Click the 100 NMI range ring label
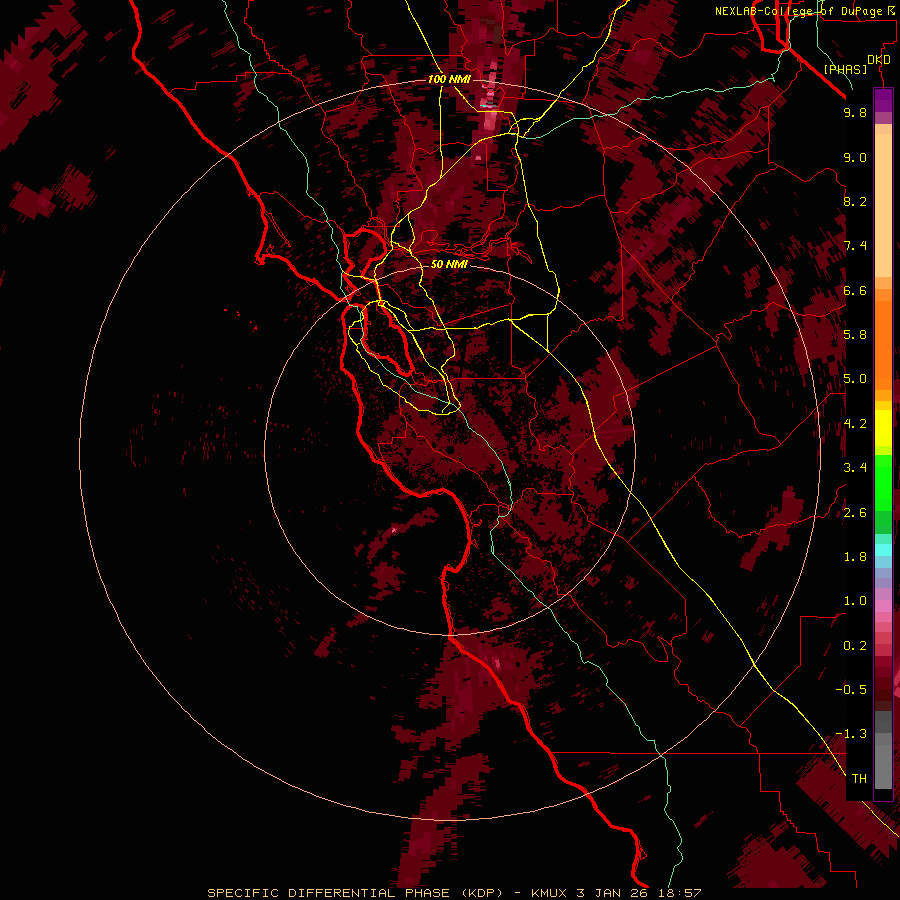 tap(449, 79)
